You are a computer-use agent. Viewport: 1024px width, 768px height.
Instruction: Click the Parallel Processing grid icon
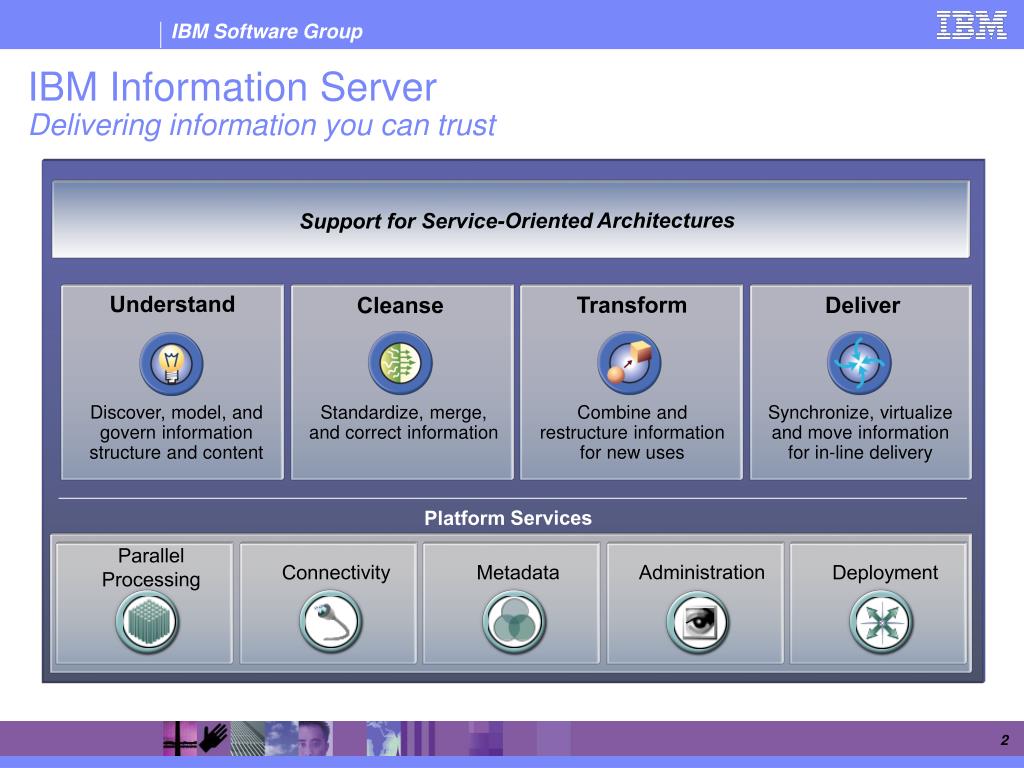pos(148,622)
